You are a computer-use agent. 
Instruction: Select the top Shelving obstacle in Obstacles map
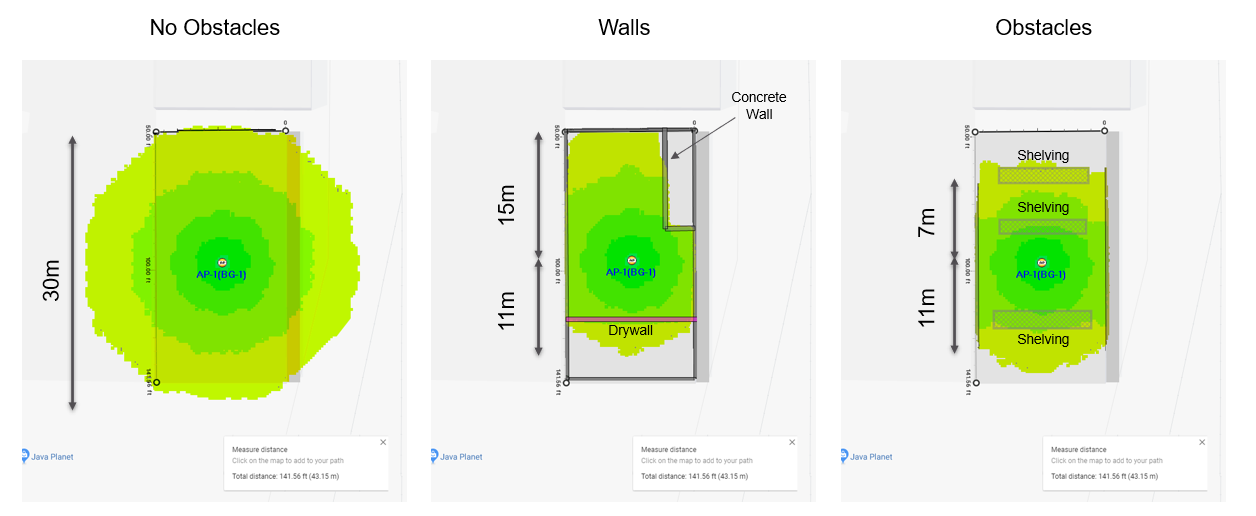coord(1043,174)
